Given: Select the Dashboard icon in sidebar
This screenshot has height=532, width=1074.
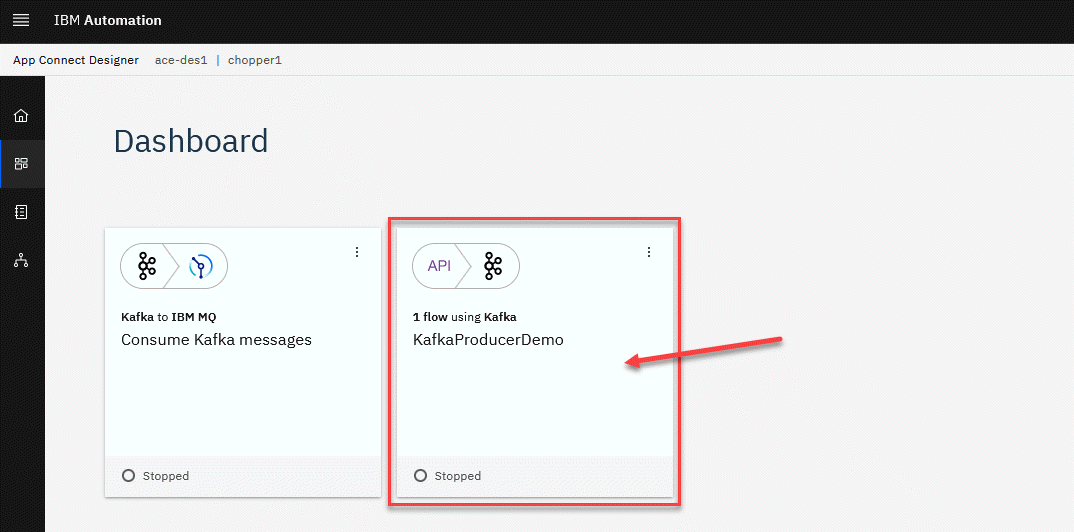Looking at the screenshot, I should coord(21,164).
